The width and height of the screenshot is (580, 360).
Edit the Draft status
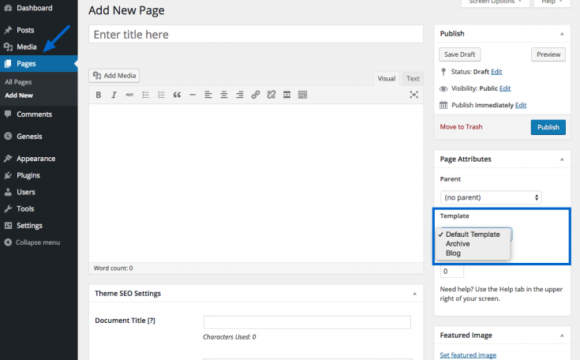pyautogui.click(x=496, y=71)
